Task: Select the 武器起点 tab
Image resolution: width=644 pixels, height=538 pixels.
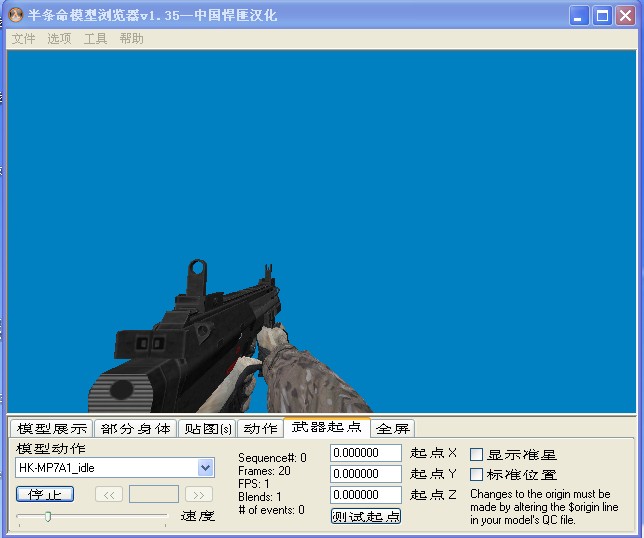Action: click(x=327, y=428)
